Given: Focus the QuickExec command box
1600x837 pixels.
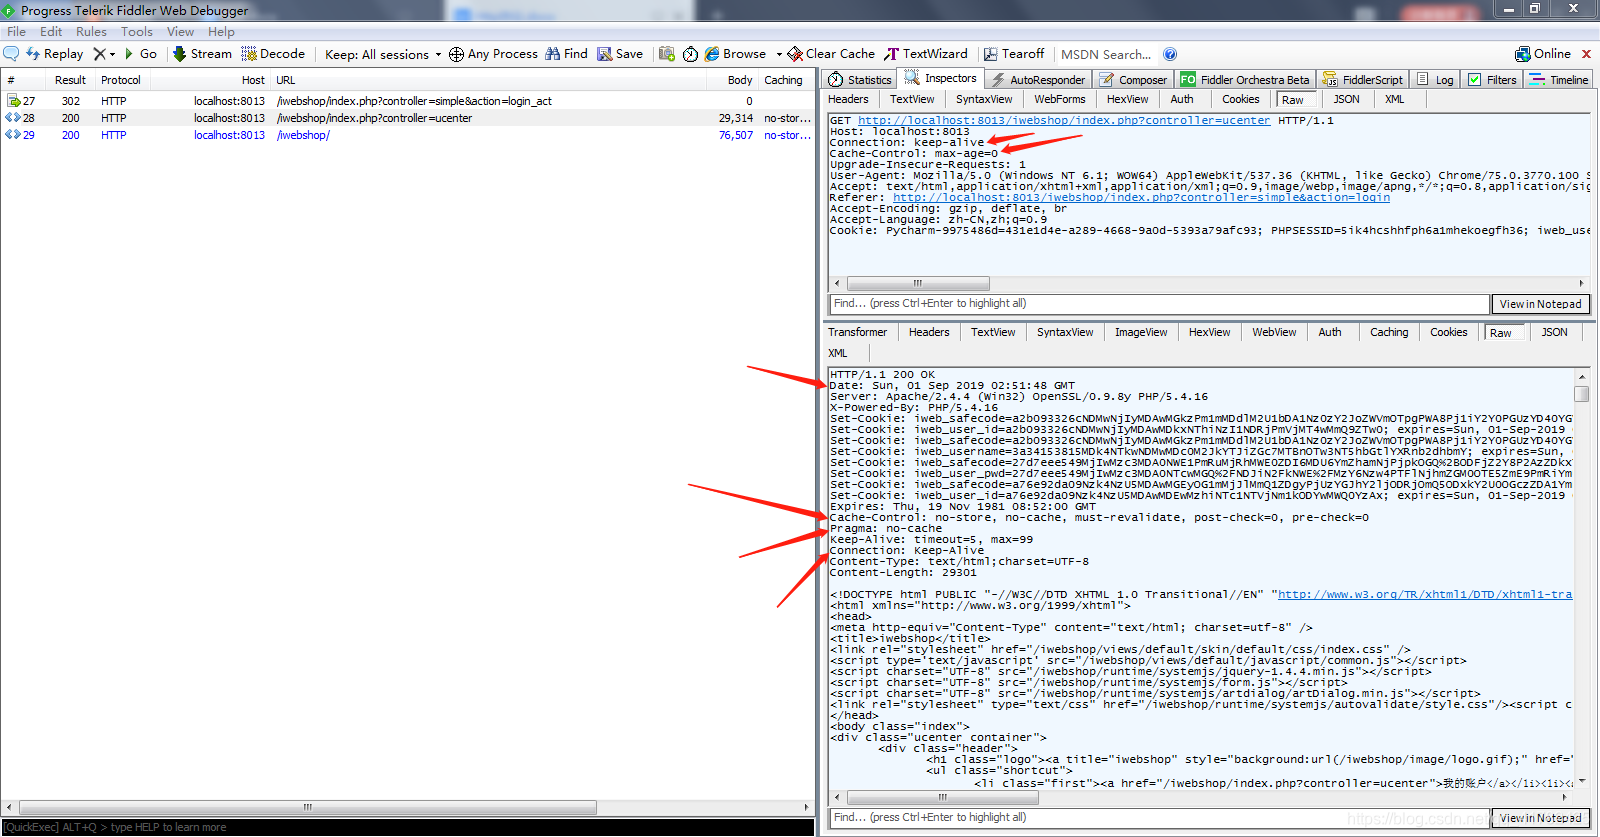Looking at the screenshot, I should point(408,827).
